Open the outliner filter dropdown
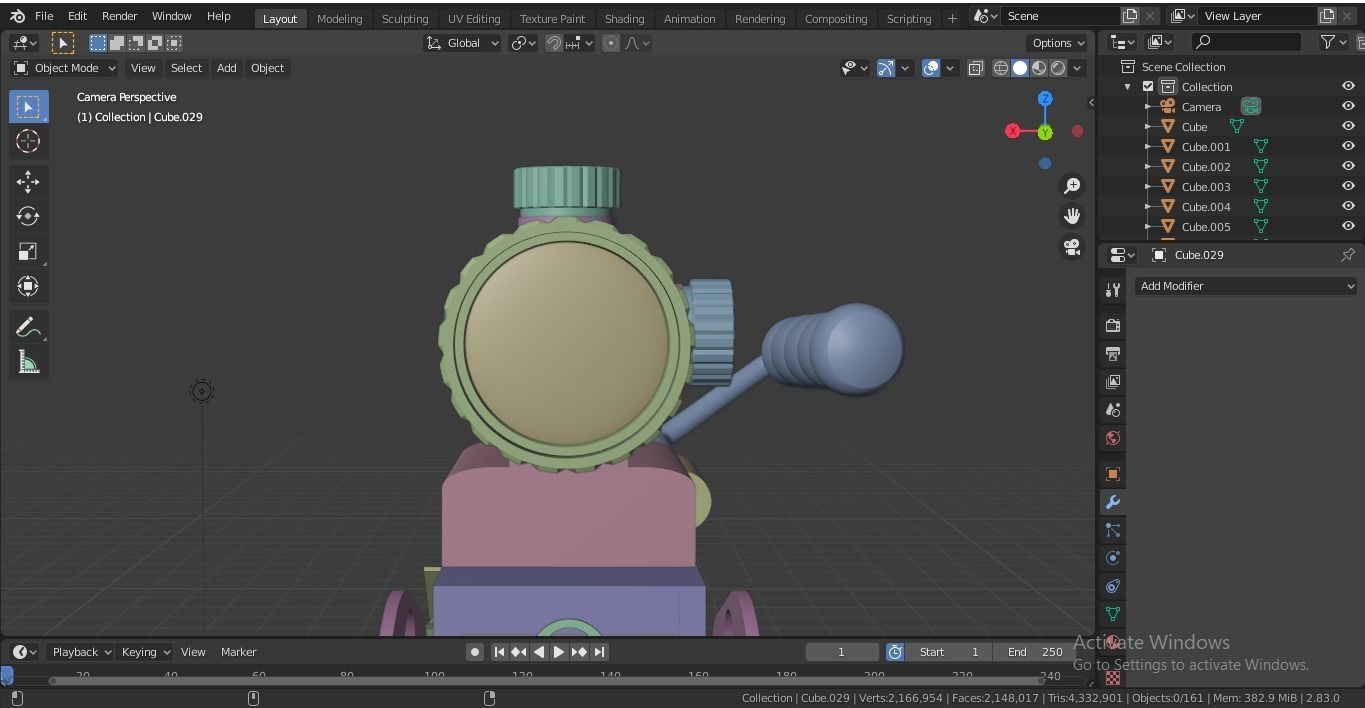The height and width of the screenshot is (708, 1365). 1334,42
